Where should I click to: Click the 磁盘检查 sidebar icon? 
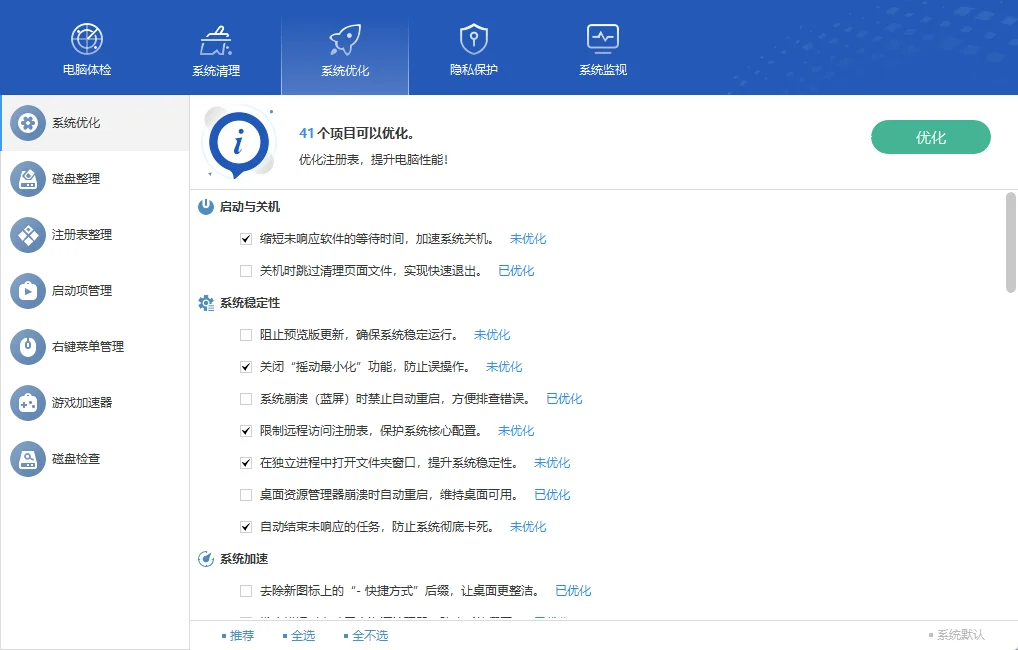(x=28, y=458)
